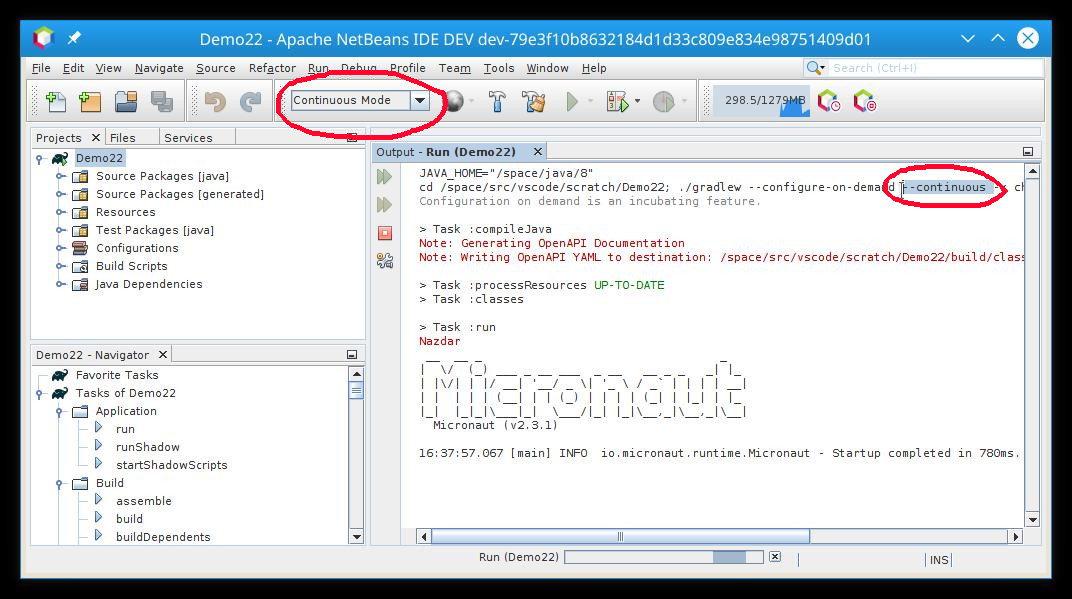1072x599 pixels.
Task: Open the Debug Project dropdown arrow
Action: point(637,101)
